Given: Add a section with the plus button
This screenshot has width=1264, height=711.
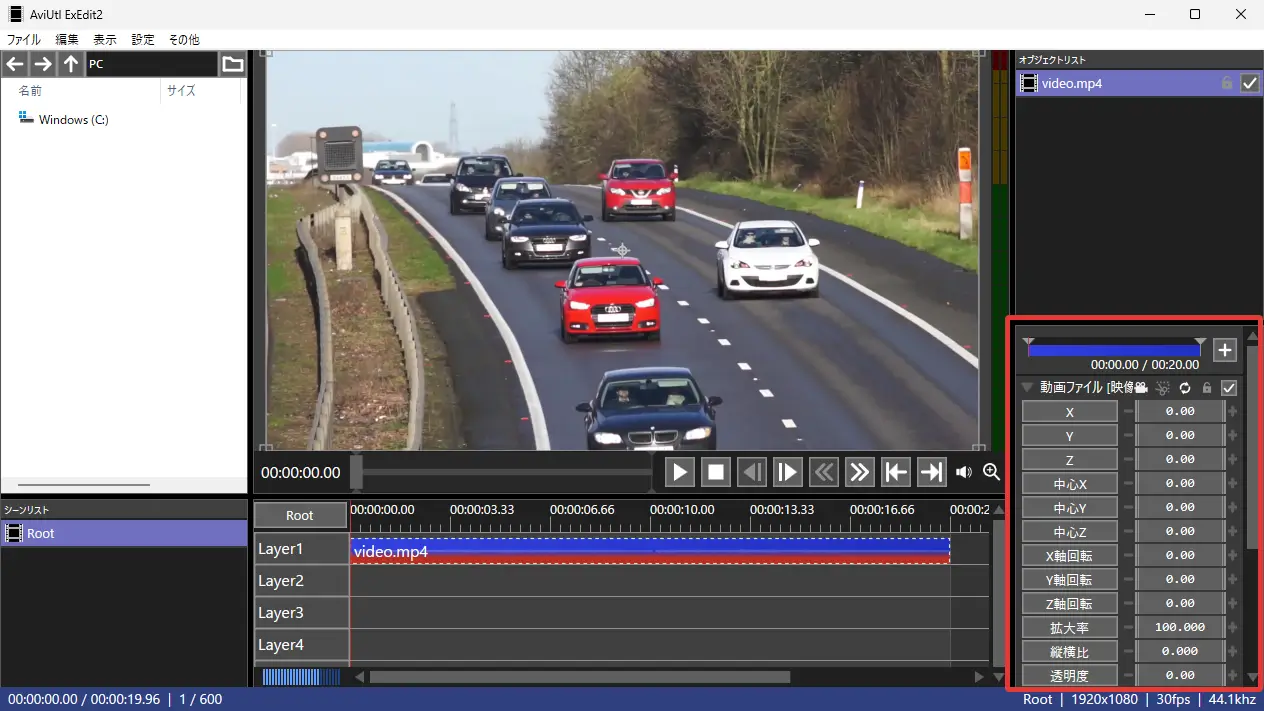Looking at the screenshot, I should 1225,350.
